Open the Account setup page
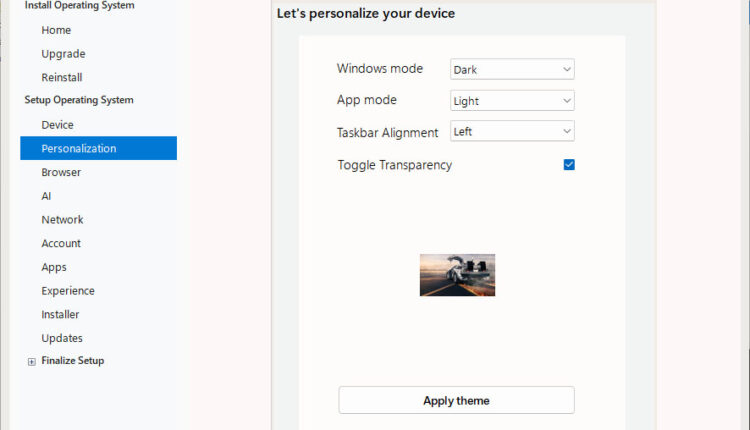Viewport: 750px width, 430px height. tap(61, 243)
